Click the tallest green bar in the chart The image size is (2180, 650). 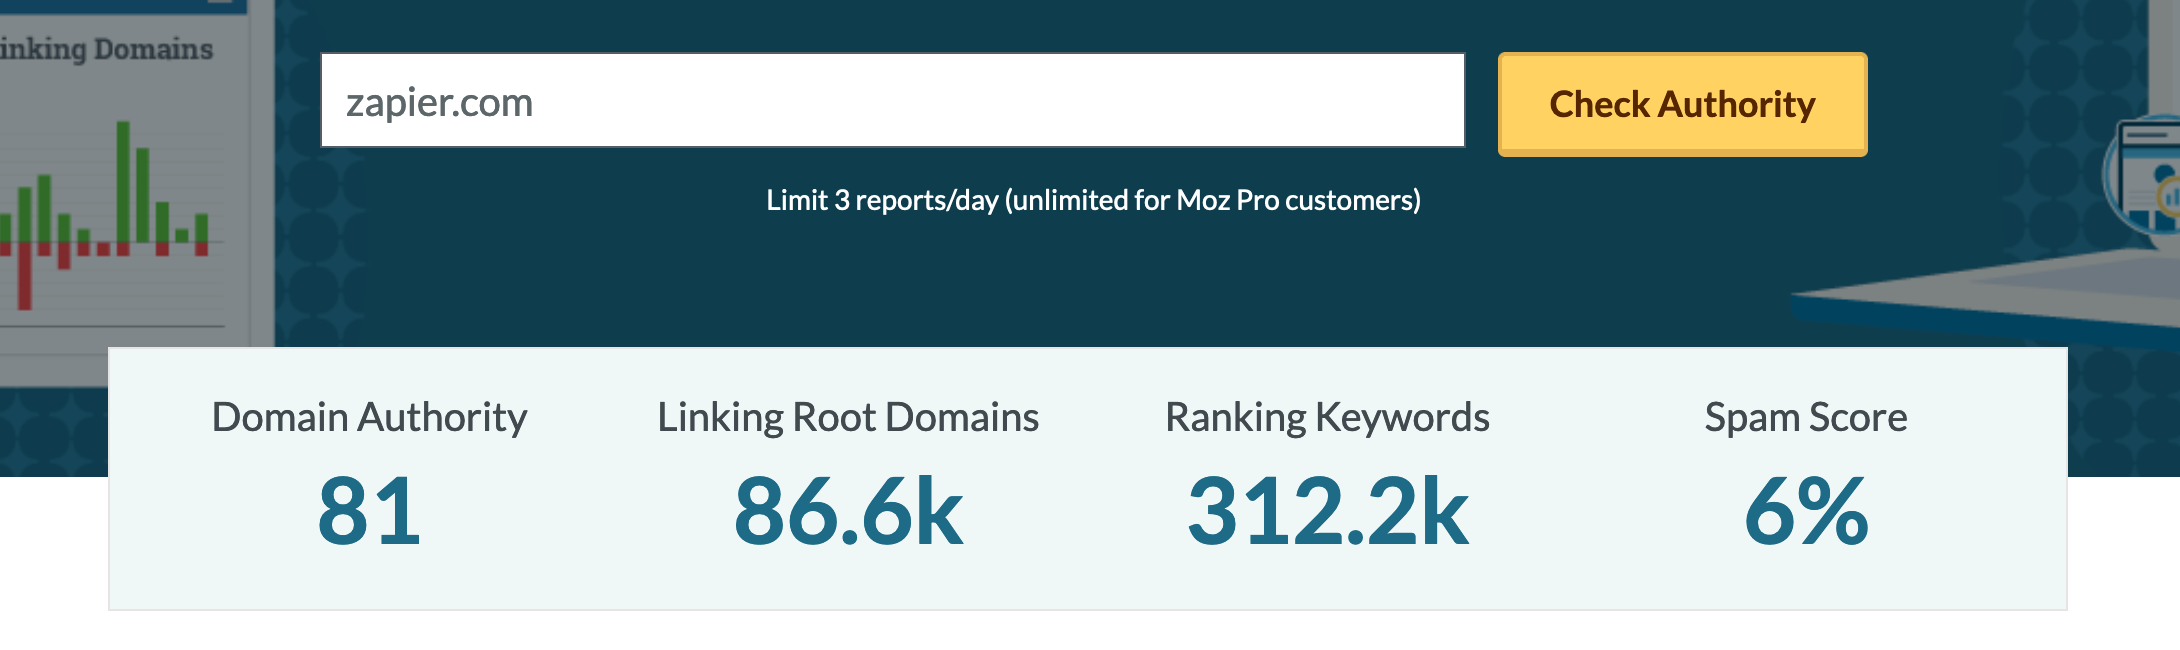click(x=123, y=181)
